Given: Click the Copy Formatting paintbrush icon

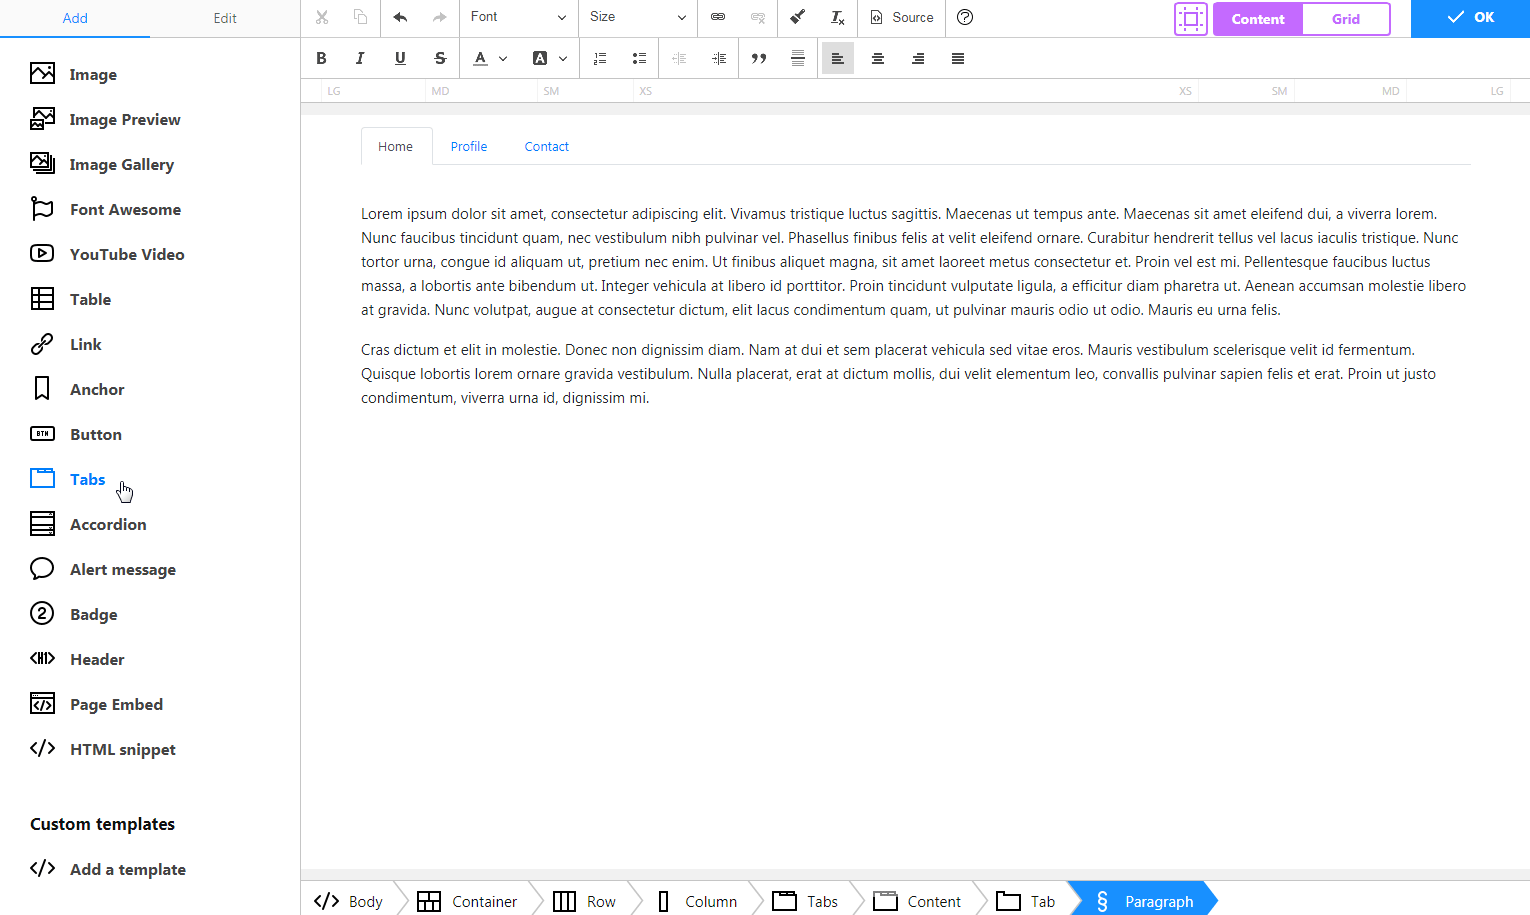Looking at the screenshot, I should pos(797,17).
